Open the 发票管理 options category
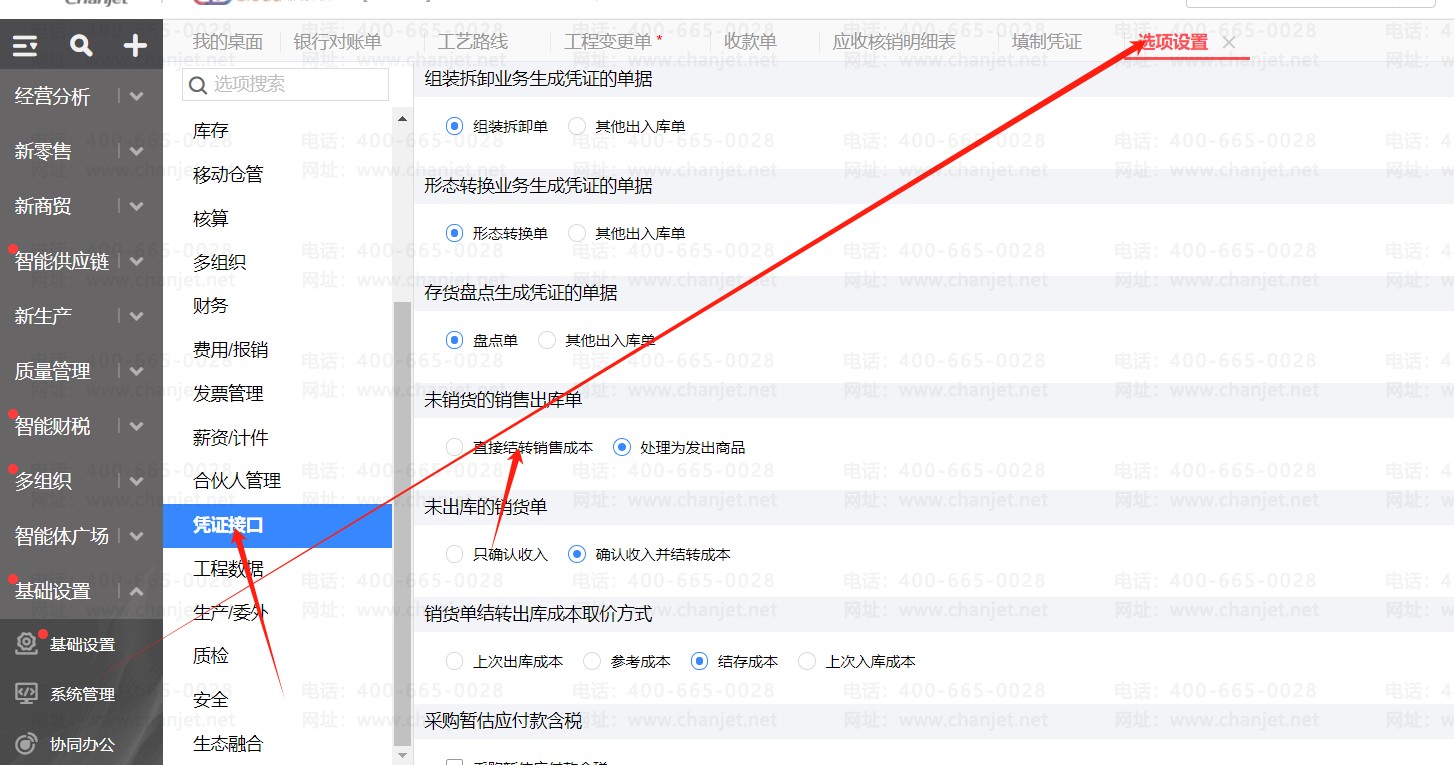The height and width of the screenshot is (765, 1454). [228, 394]
